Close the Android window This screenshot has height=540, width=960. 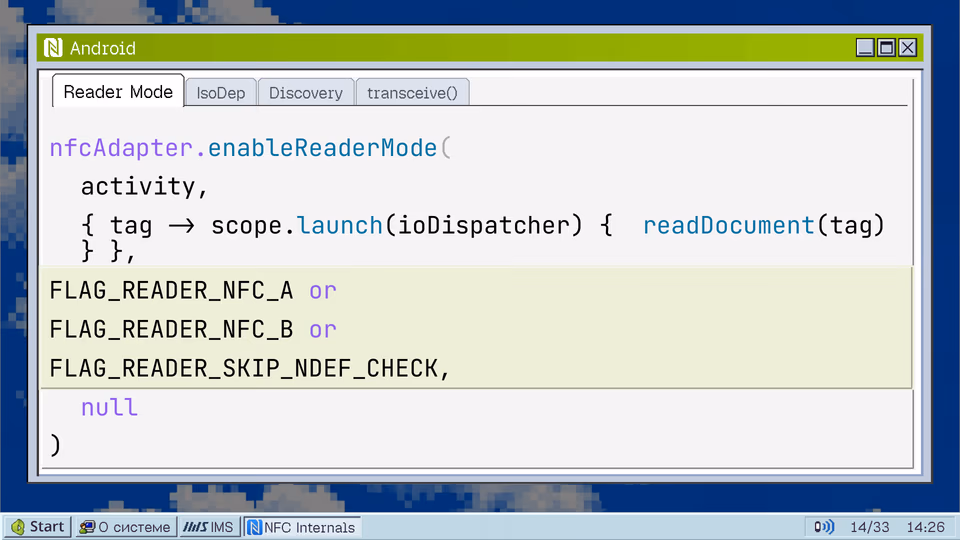[x=907, y=48]
